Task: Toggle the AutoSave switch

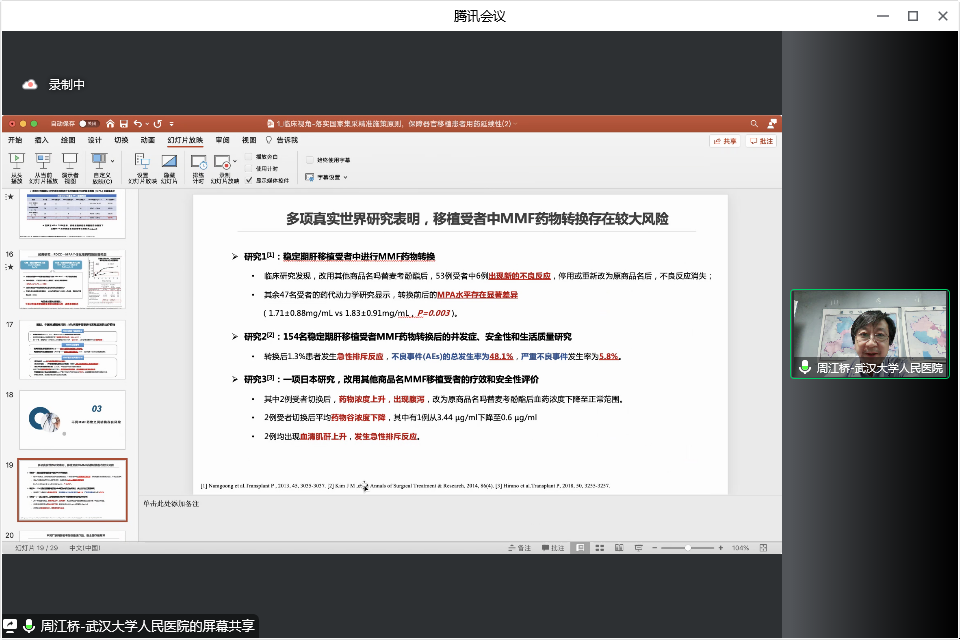Action: [x=88, y=123]
